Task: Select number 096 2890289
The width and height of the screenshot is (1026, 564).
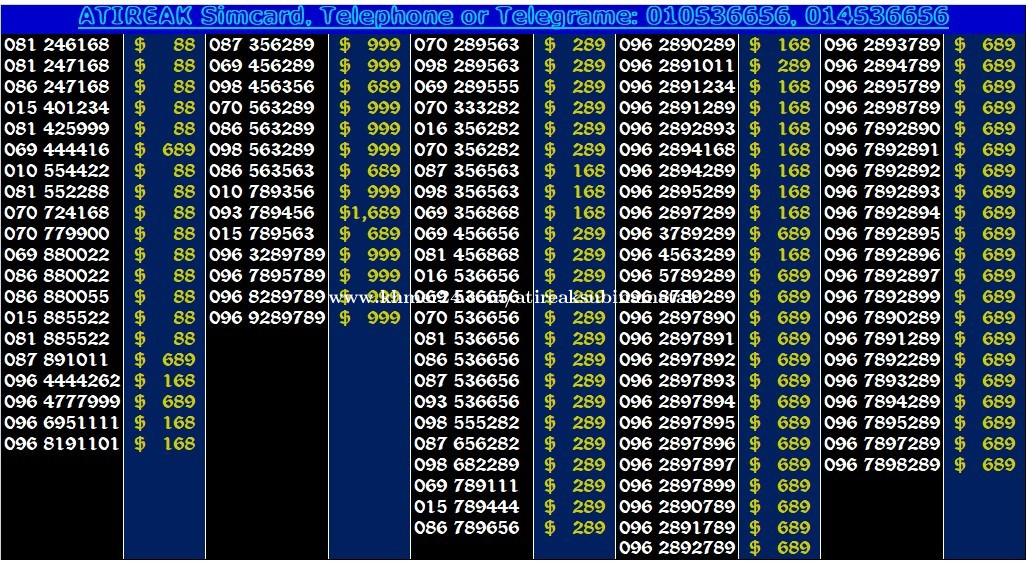Action: (677, 45)
